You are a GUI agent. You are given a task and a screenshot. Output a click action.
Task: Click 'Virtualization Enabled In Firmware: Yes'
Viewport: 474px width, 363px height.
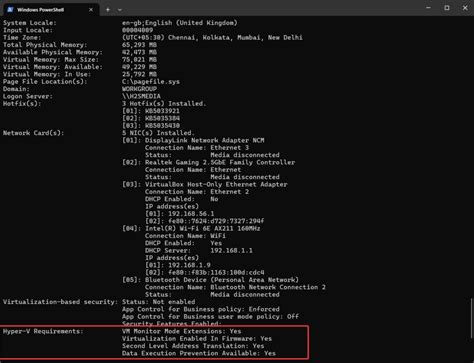point(197,338)
